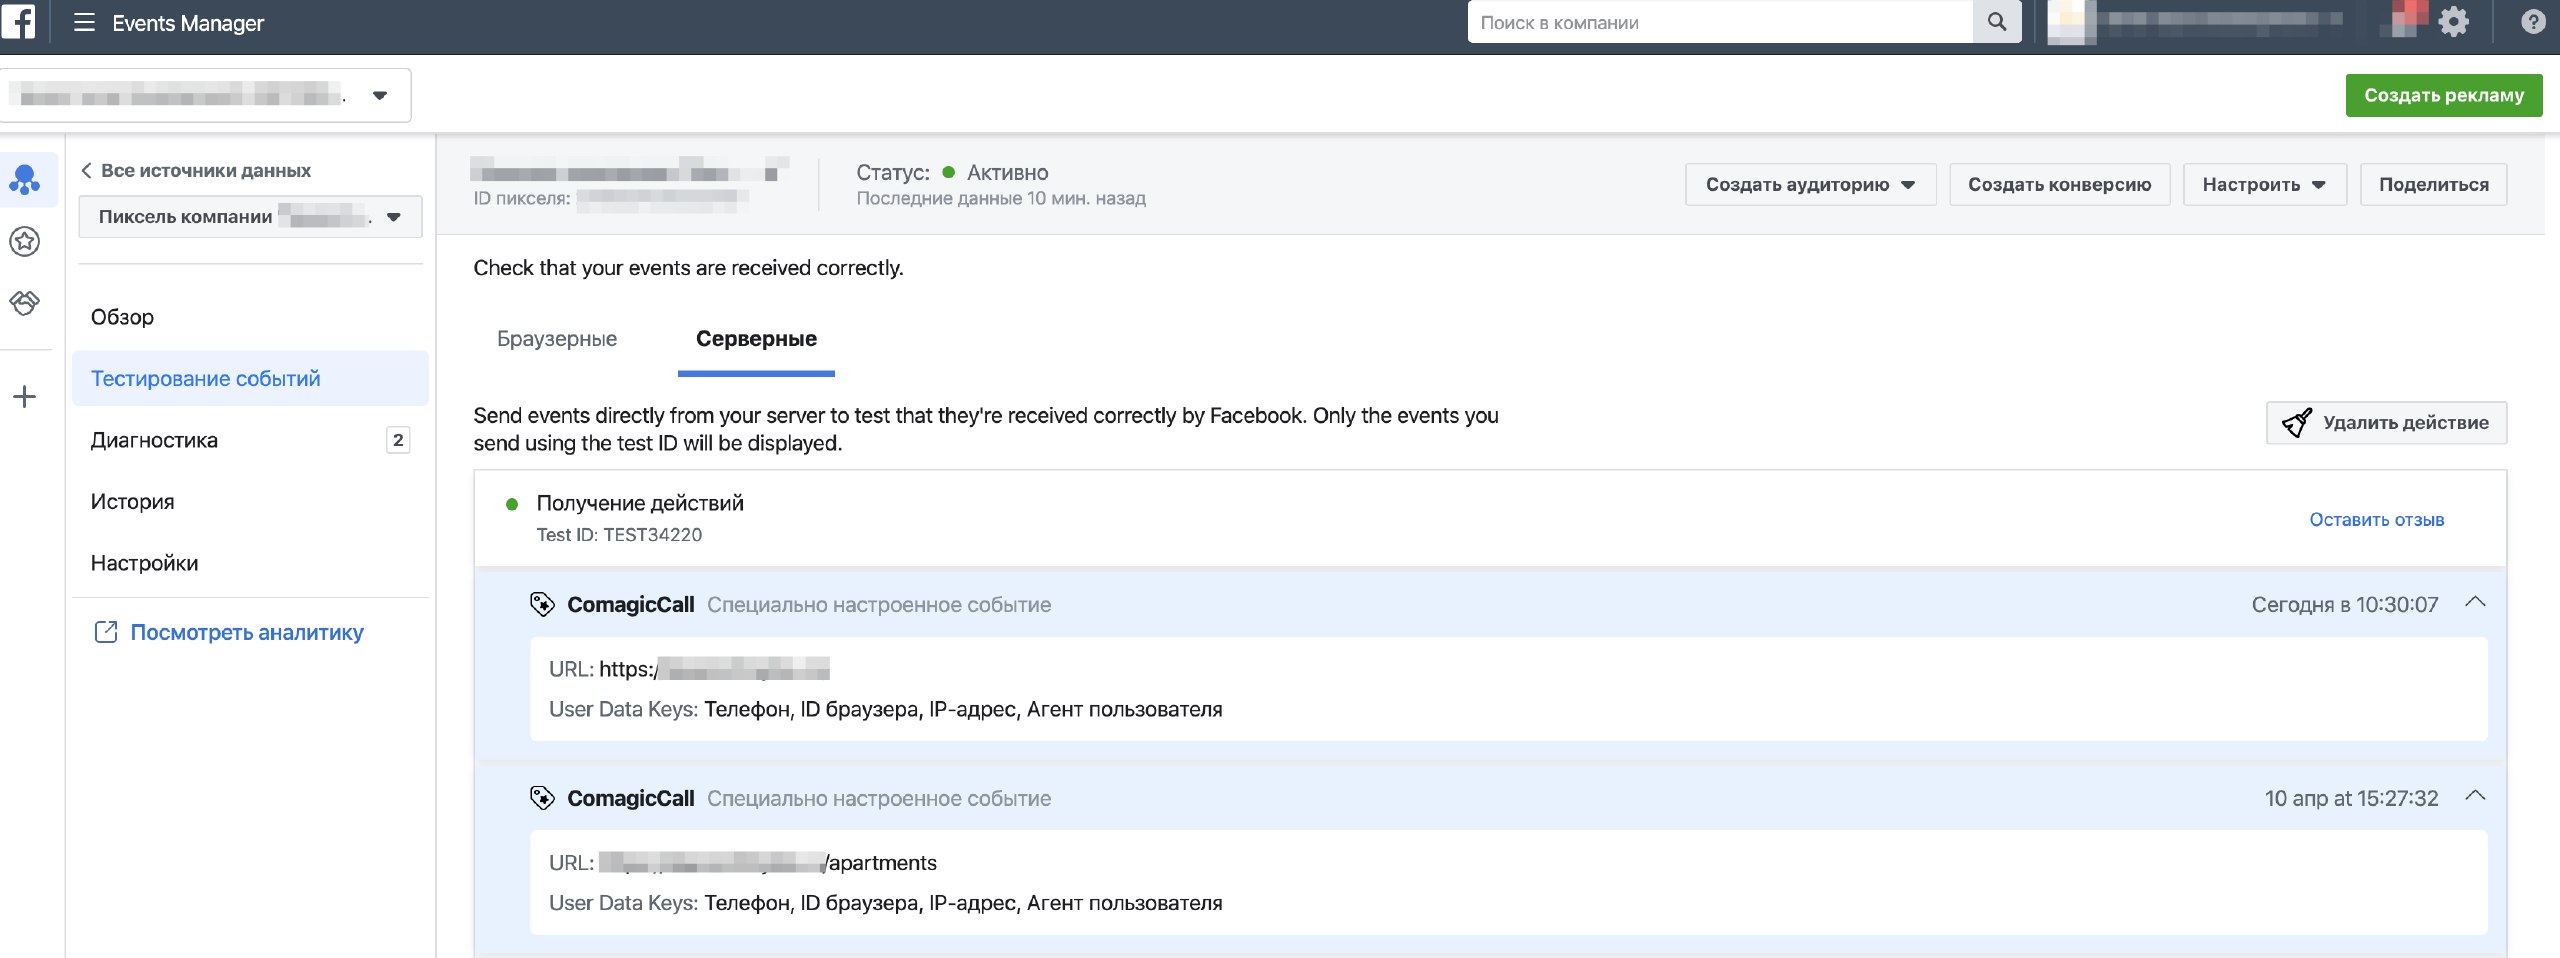Focus the Поиск в компании search field
The width and height of the screenshot is (2560, 958).
1720,22
